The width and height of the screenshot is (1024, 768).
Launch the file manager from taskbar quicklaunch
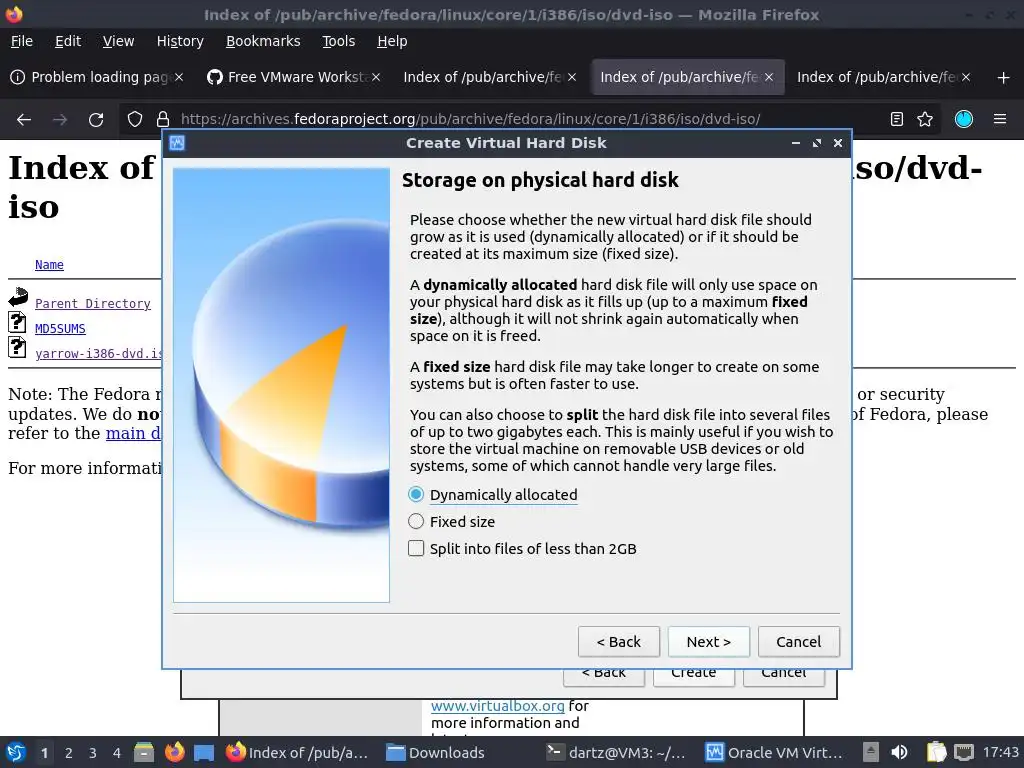[144, 752]
